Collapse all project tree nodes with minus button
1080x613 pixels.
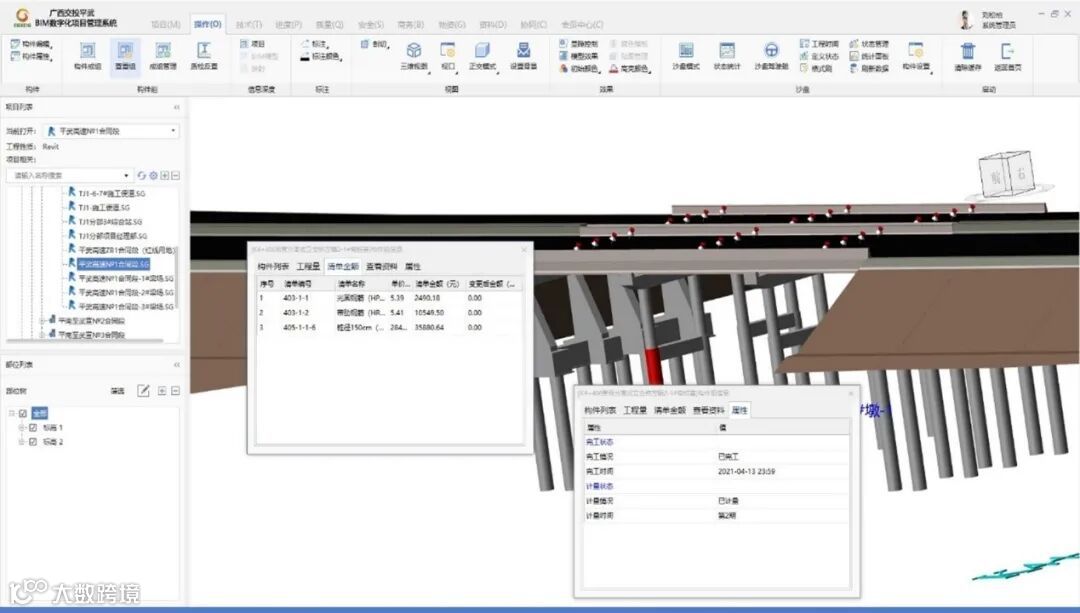tap(176, 176)
